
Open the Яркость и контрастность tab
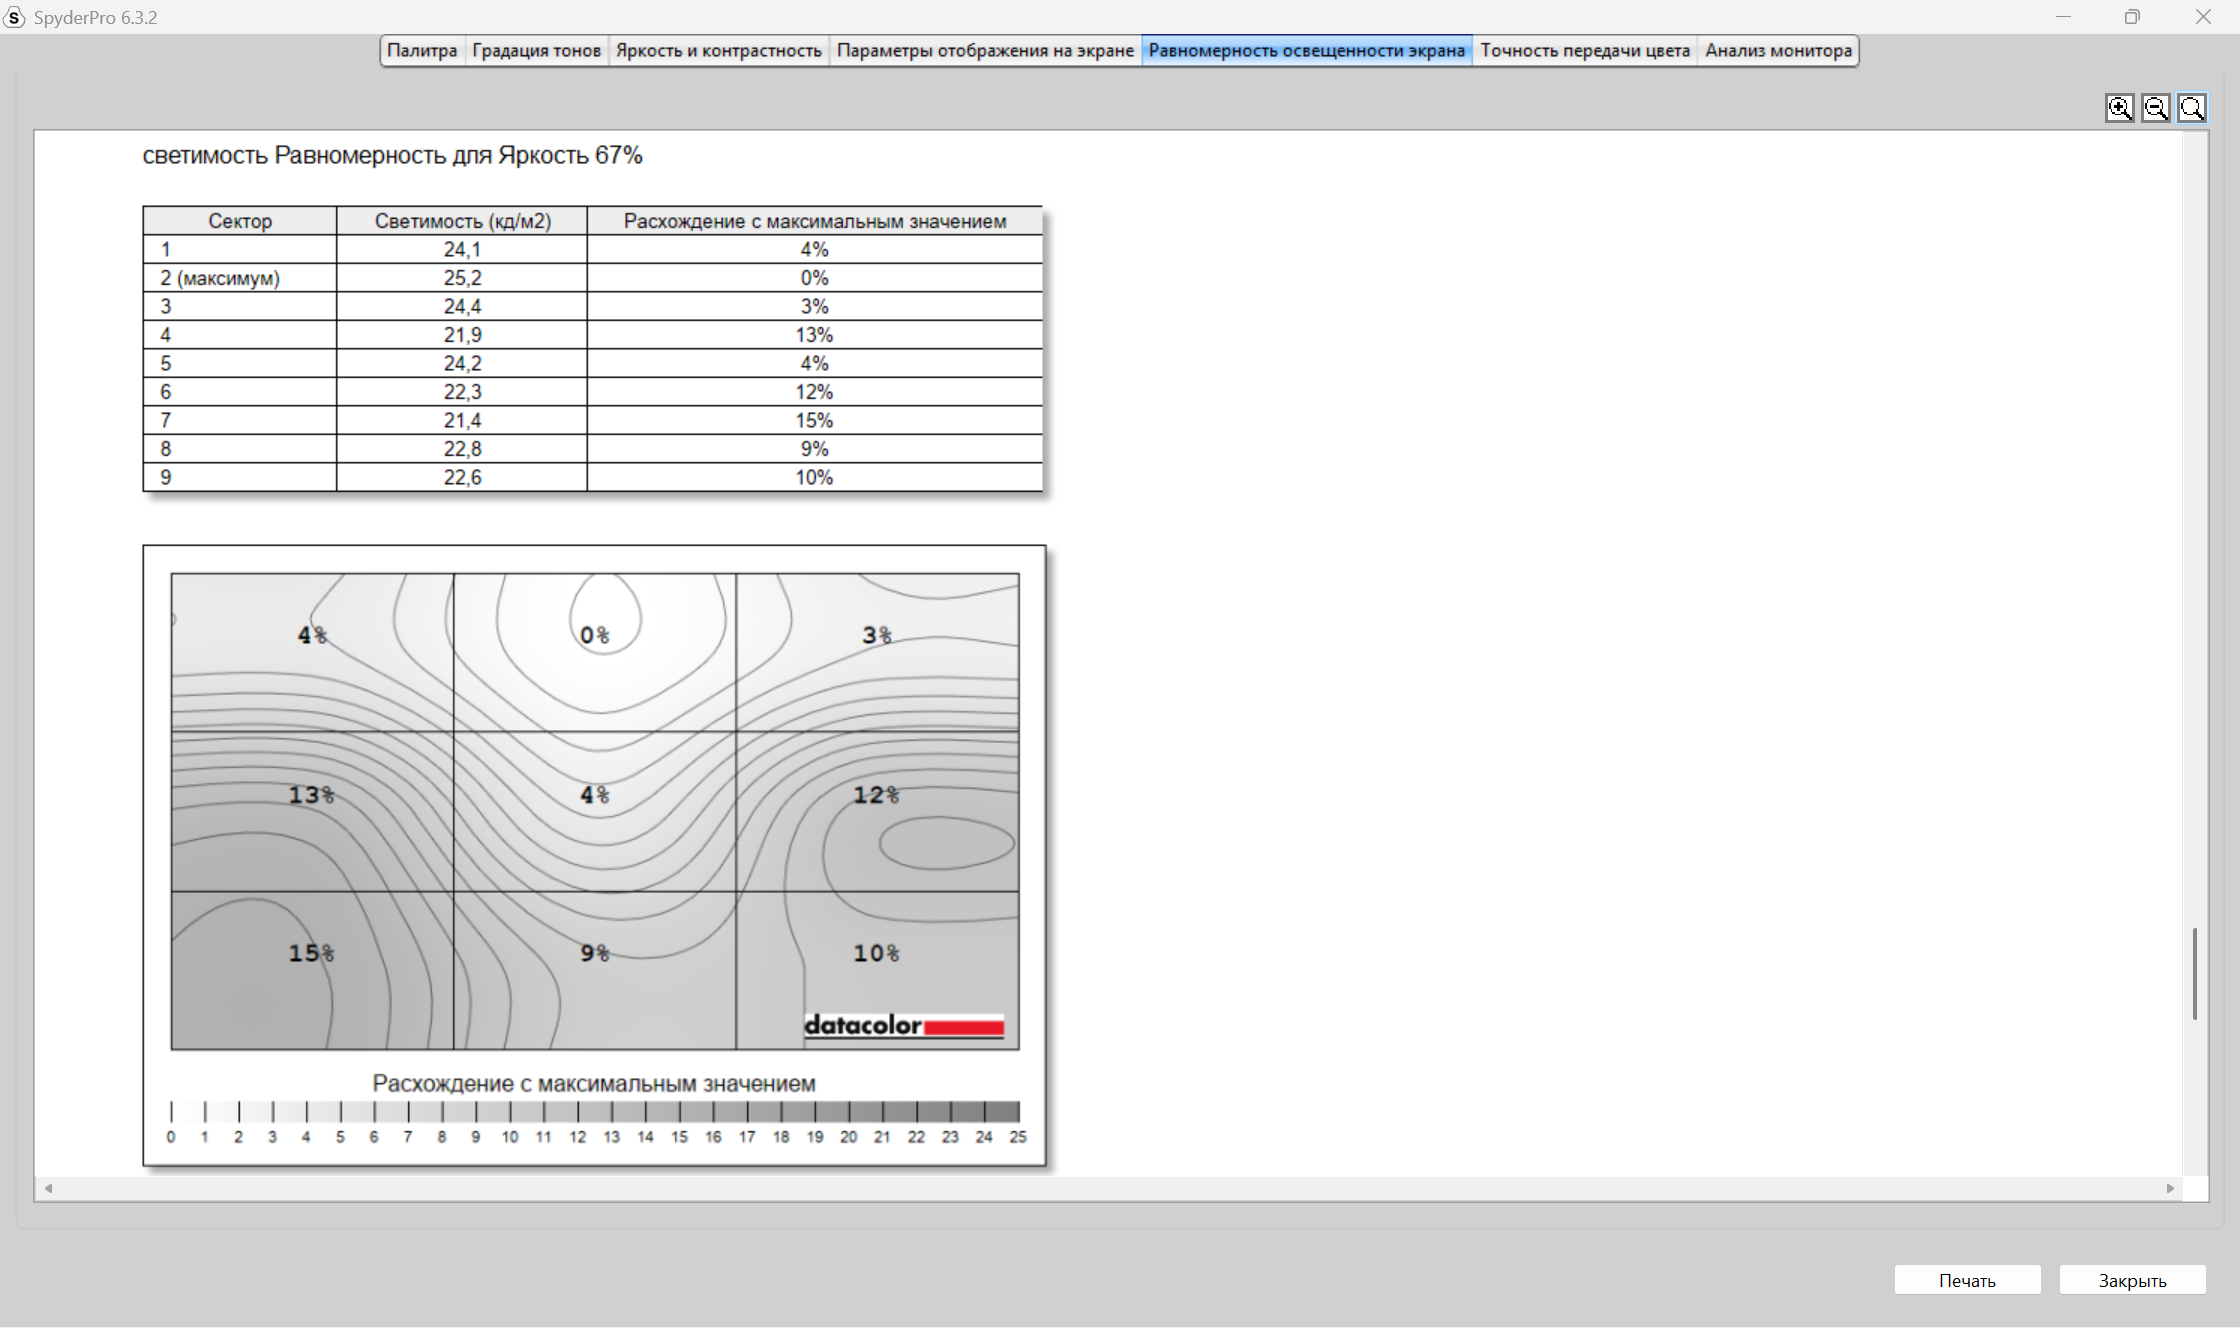(x=718, y=50)
